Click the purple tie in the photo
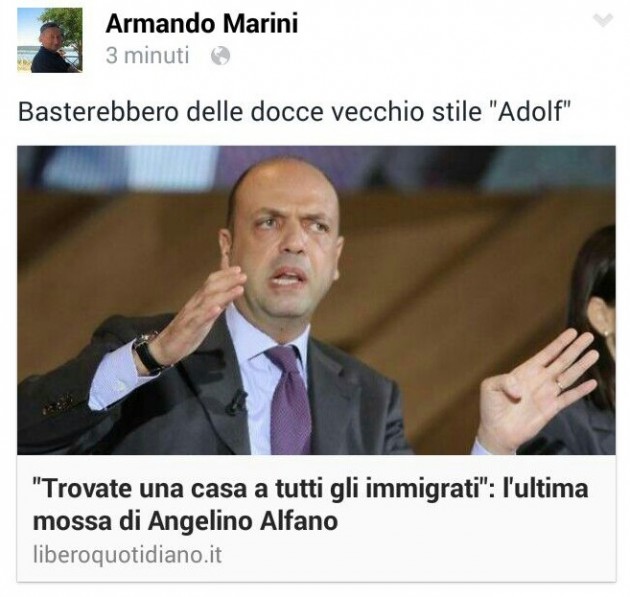 click(290, 400)
